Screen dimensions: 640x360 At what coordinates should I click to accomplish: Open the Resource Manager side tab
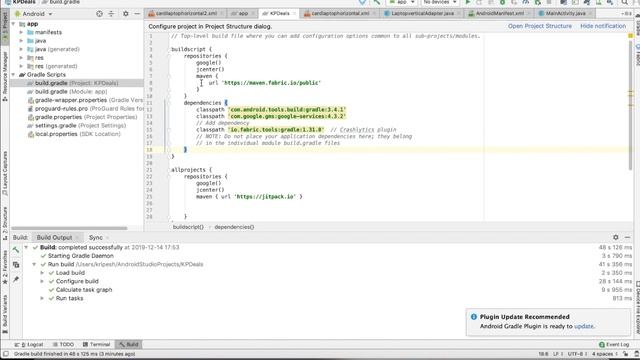[5, 76]
